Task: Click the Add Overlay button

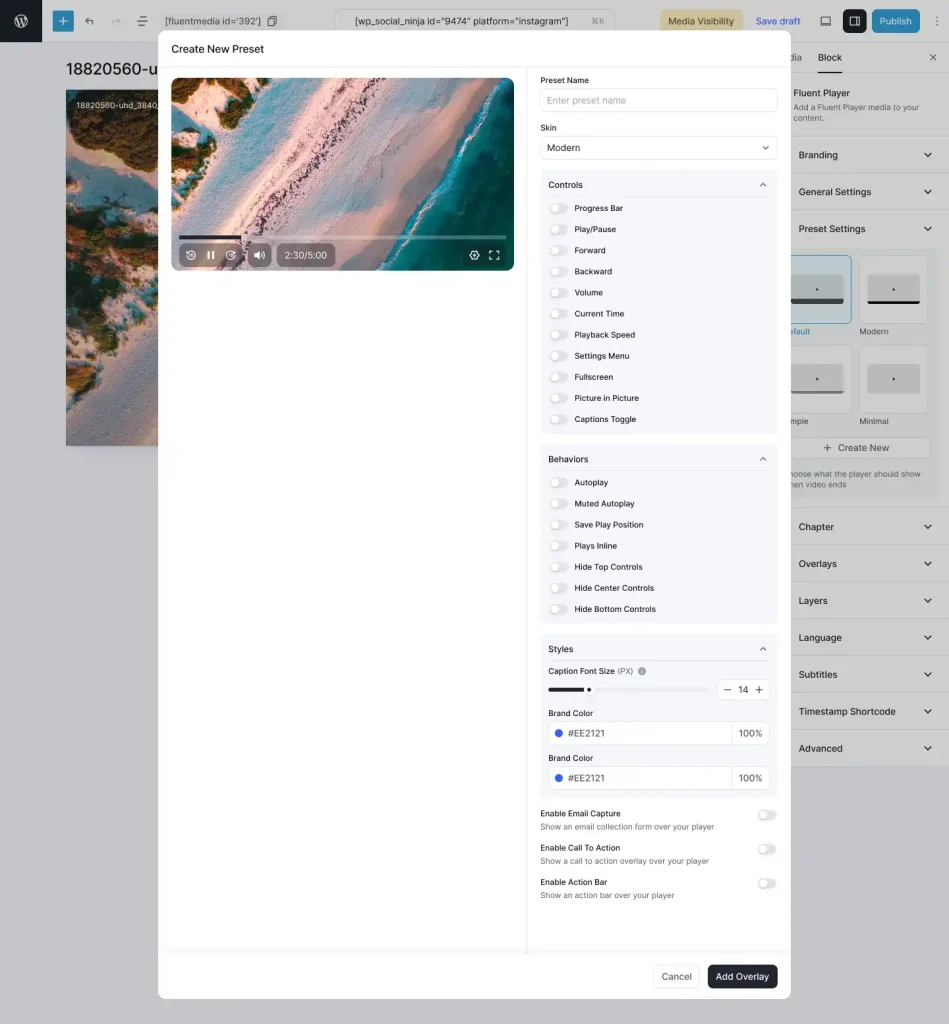Action: [x=742, y=976]
